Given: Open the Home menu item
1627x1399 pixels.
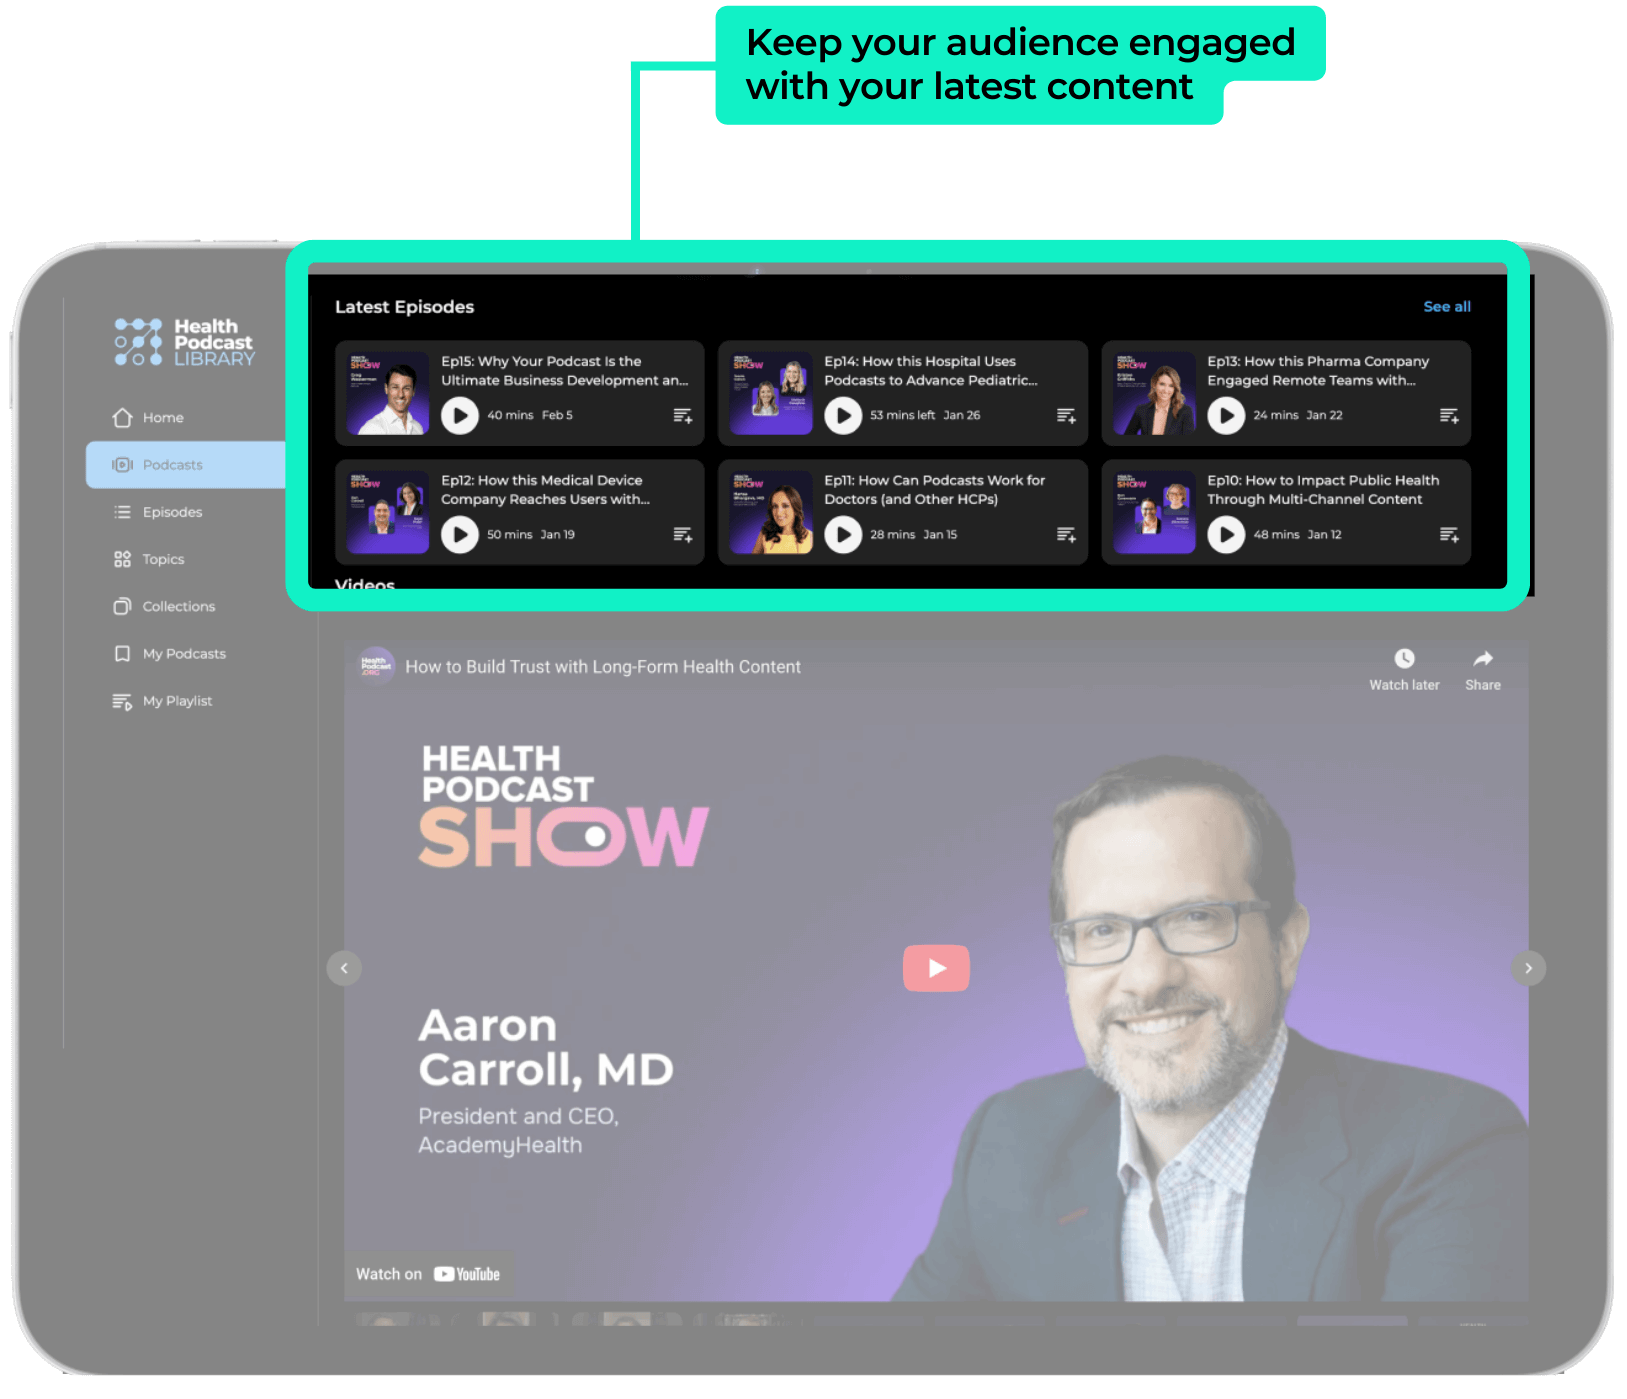Looking at the screenshot, I should pos(162,418).
